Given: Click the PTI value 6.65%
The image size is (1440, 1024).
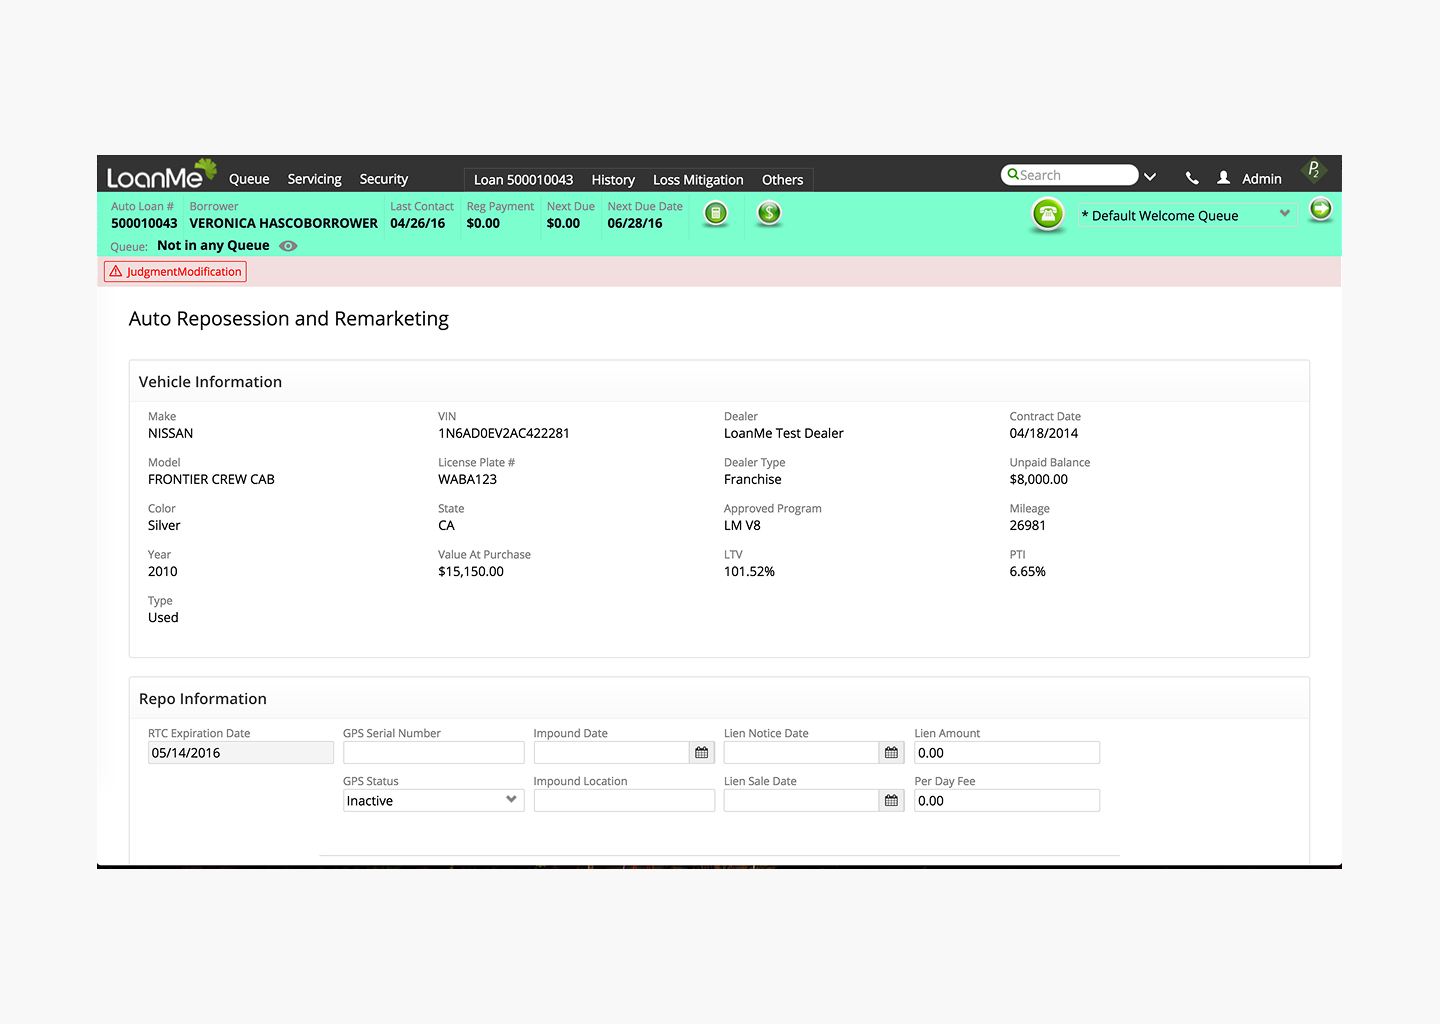Looking at the screenshot, I should [x=1028, y=571].
